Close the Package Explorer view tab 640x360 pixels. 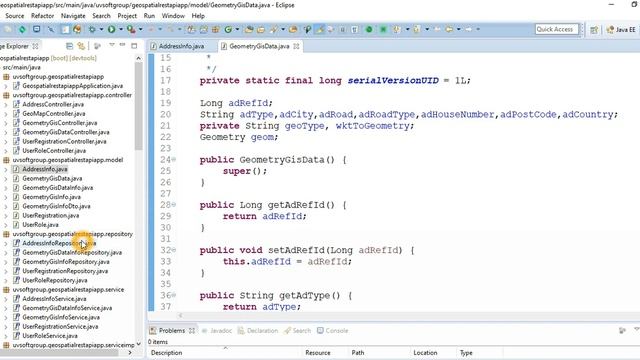tap(36, 46)
